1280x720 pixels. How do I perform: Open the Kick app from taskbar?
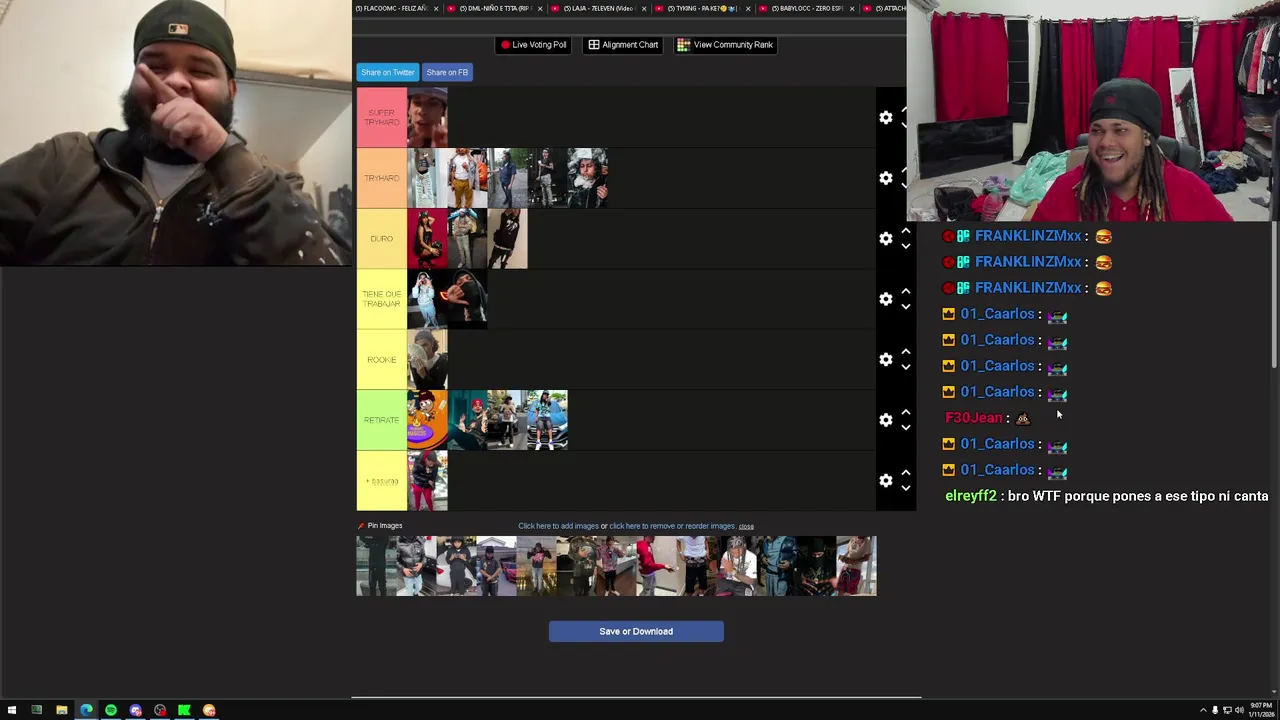tap(184, 710)
